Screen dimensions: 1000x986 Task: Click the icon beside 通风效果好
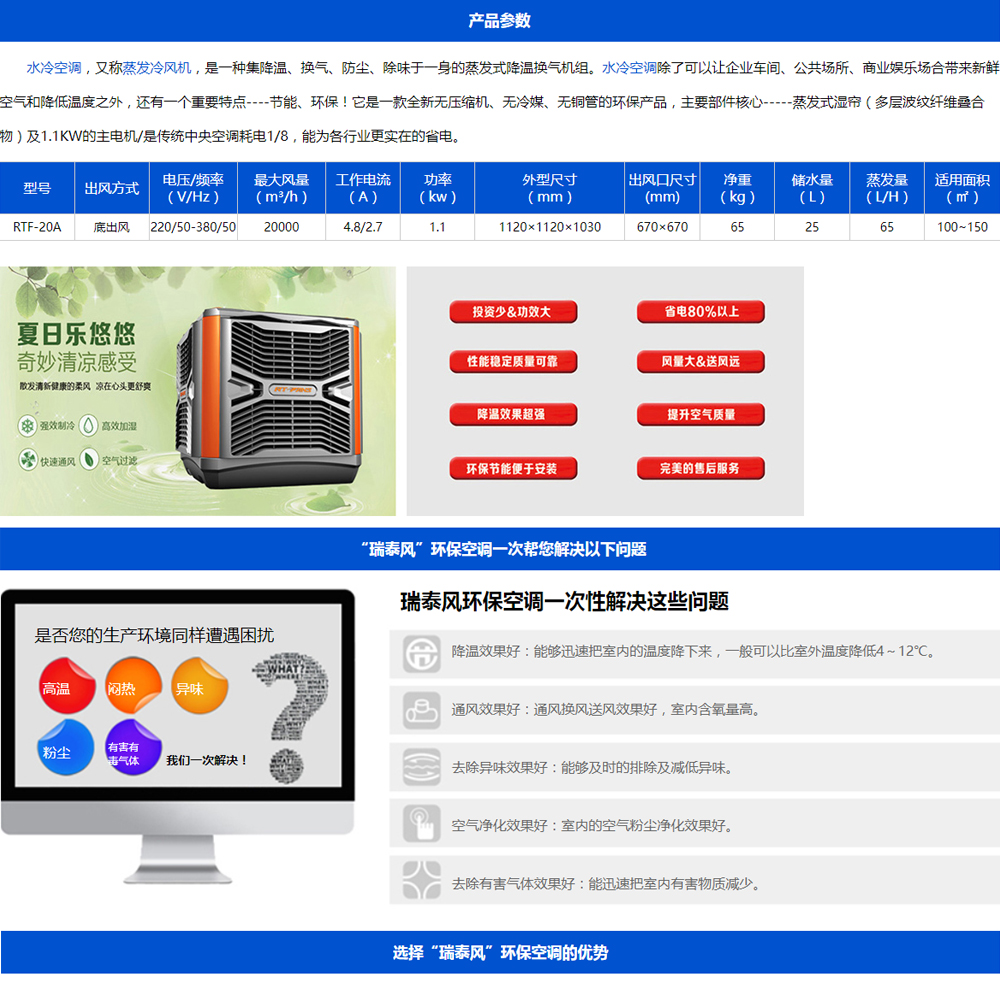coord(421,710)
